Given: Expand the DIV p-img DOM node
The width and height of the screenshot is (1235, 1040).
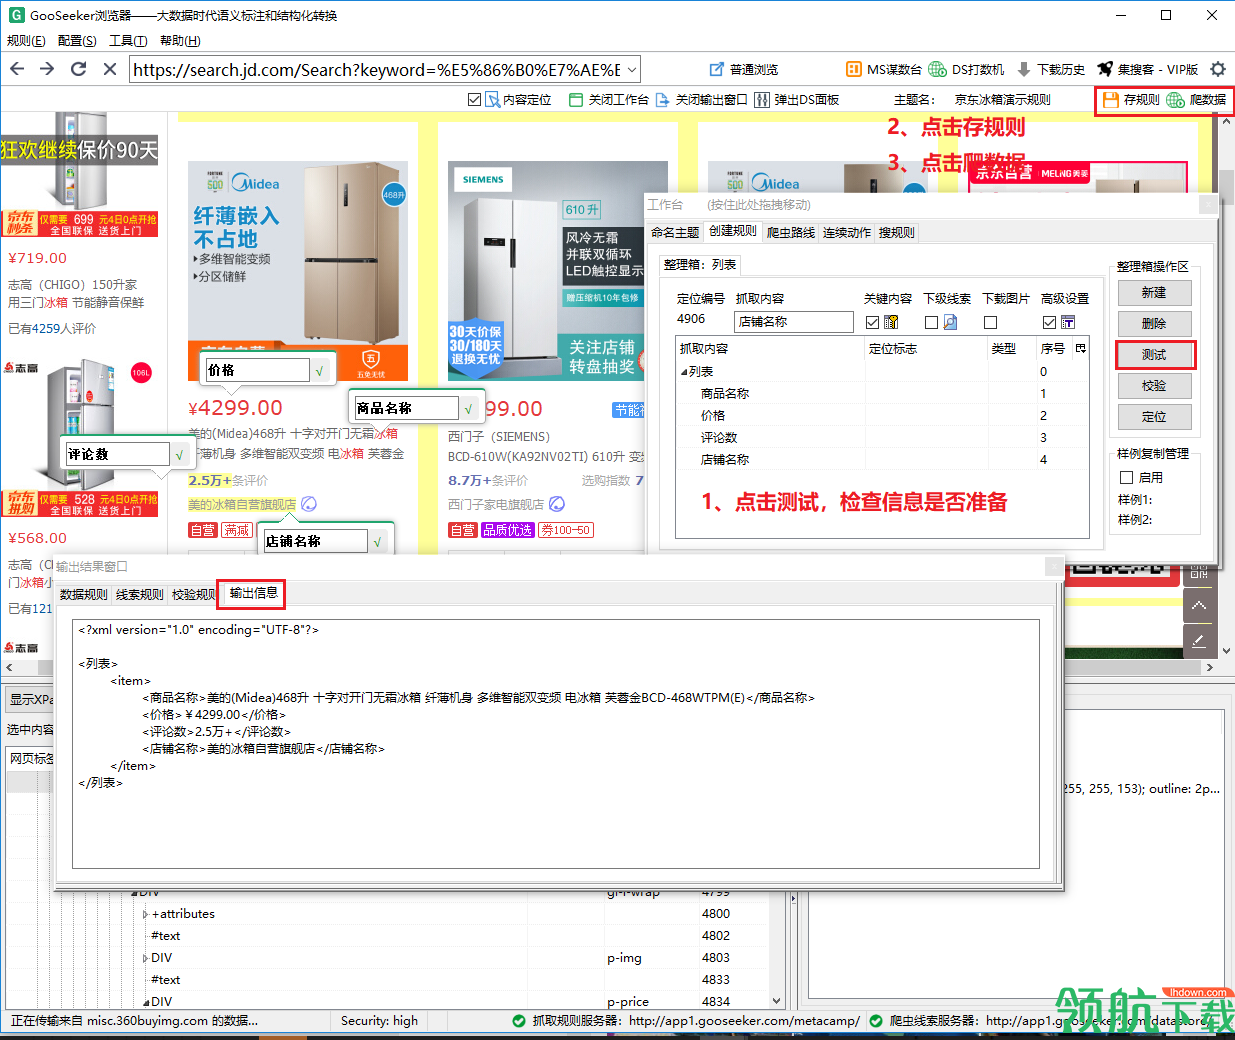Looking at the screenshot, I should tap(146, 958).
